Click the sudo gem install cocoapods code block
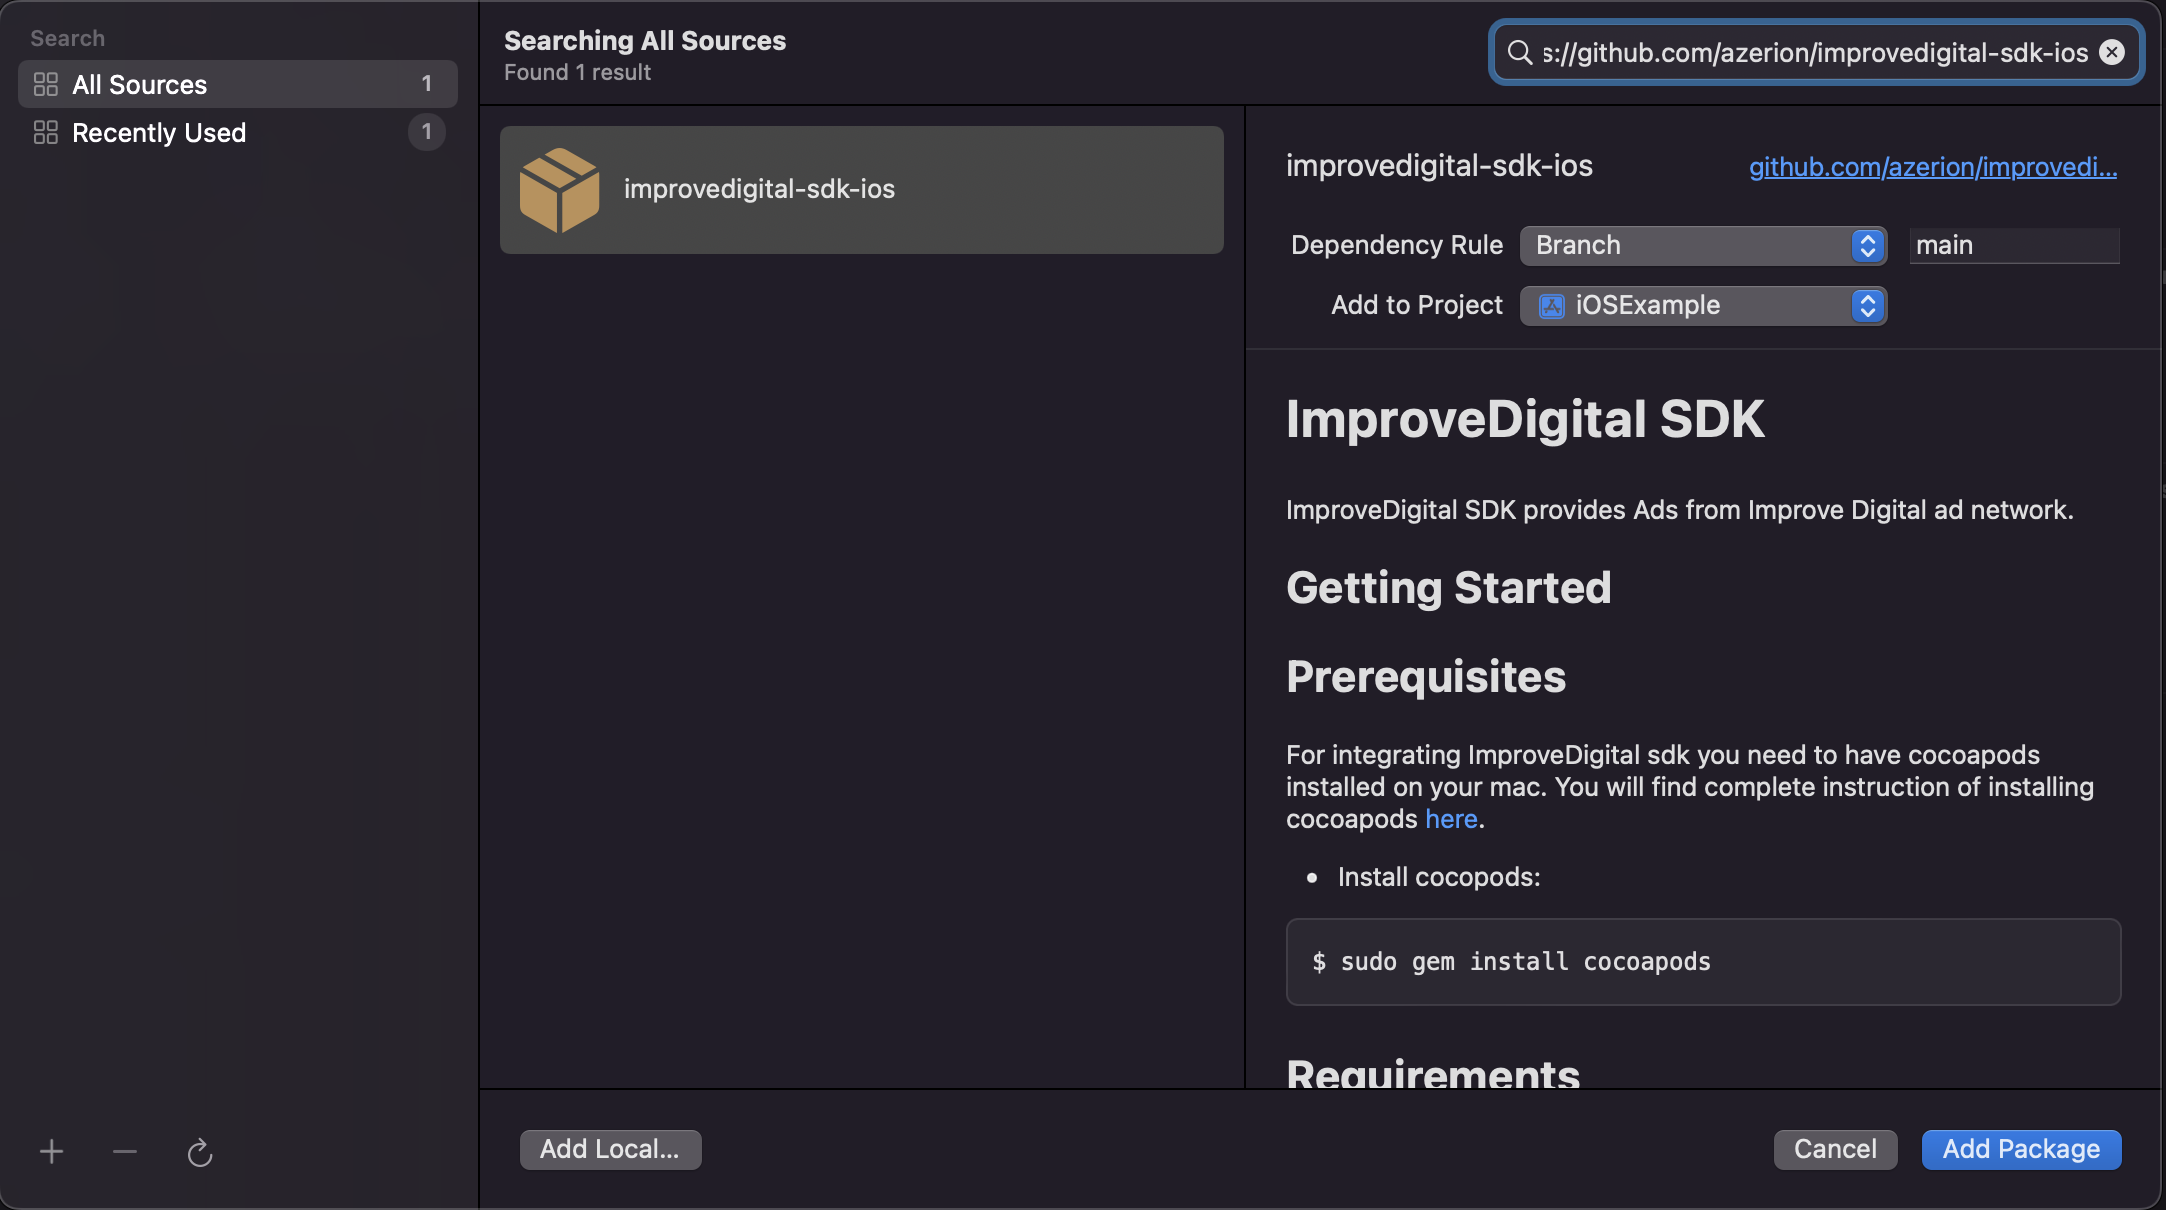 pos(1703,962)
